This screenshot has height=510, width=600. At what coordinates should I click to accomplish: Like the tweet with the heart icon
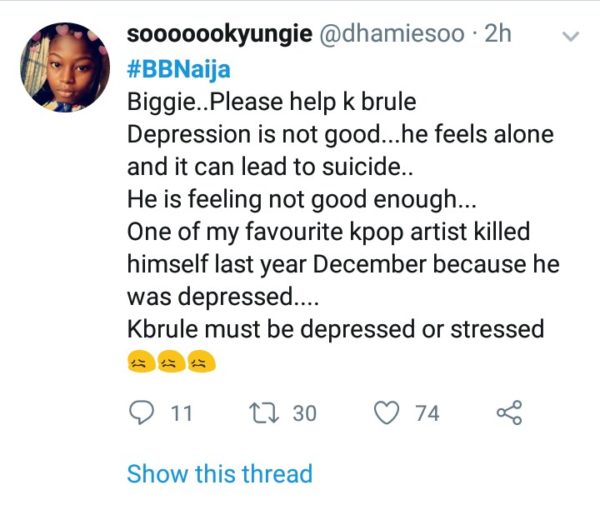click(388, 411)
